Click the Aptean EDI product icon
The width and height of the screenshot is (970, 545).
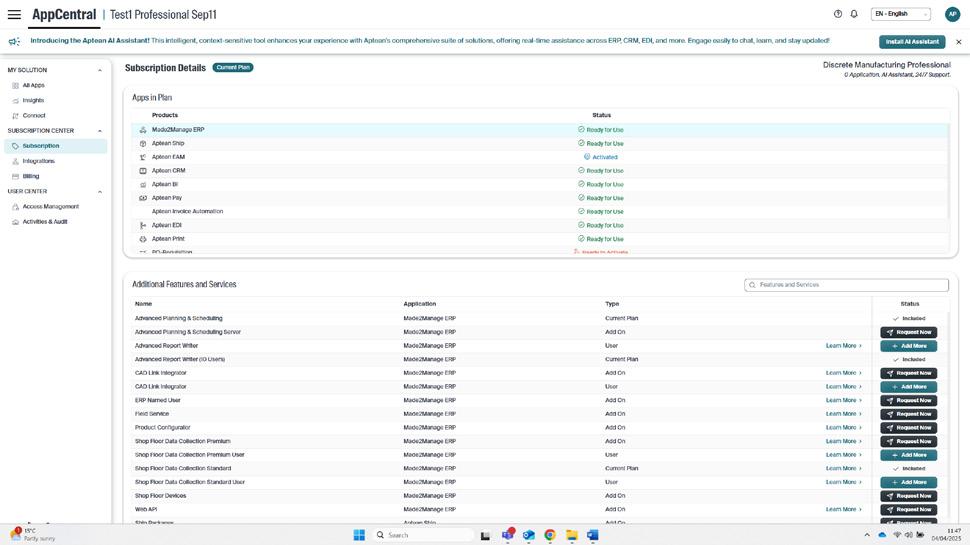143,225
